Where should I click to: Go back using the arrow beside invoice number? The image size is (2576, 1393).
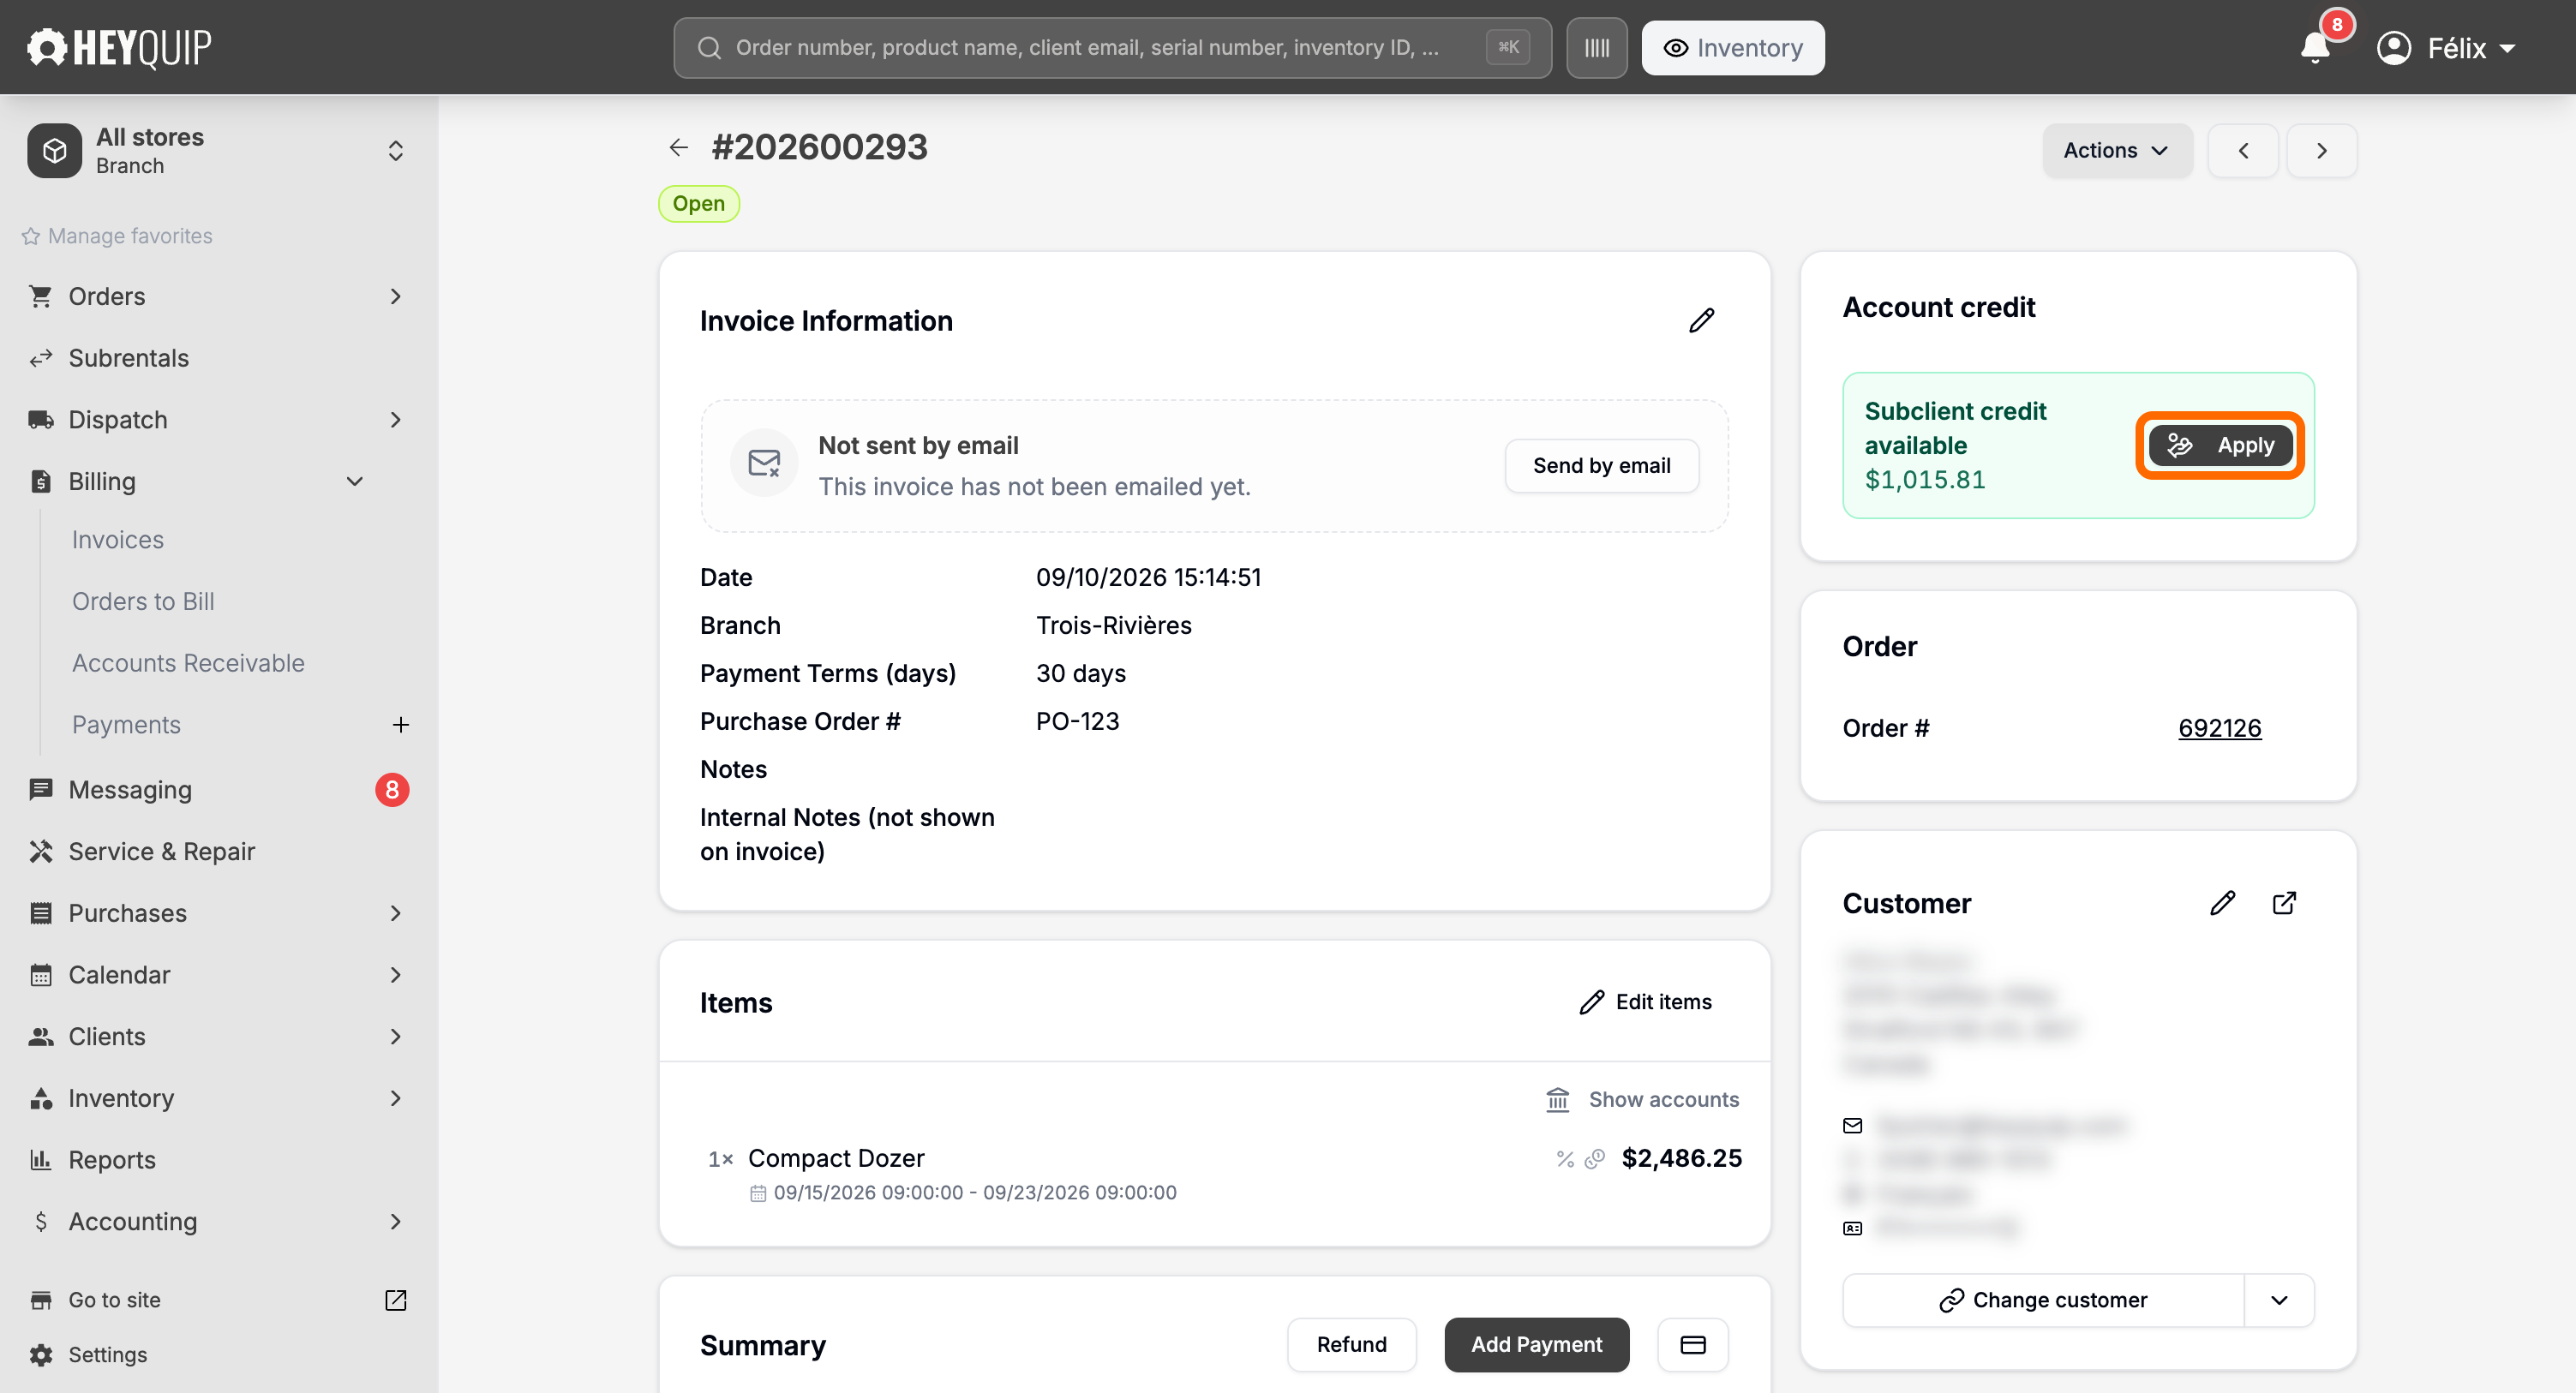679,148
